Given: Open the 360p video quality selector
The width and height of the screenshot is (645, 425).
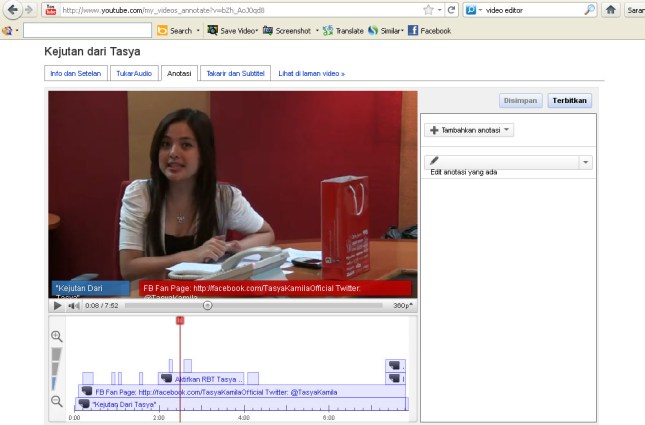Looking at the screenshot, I should 402,305.
